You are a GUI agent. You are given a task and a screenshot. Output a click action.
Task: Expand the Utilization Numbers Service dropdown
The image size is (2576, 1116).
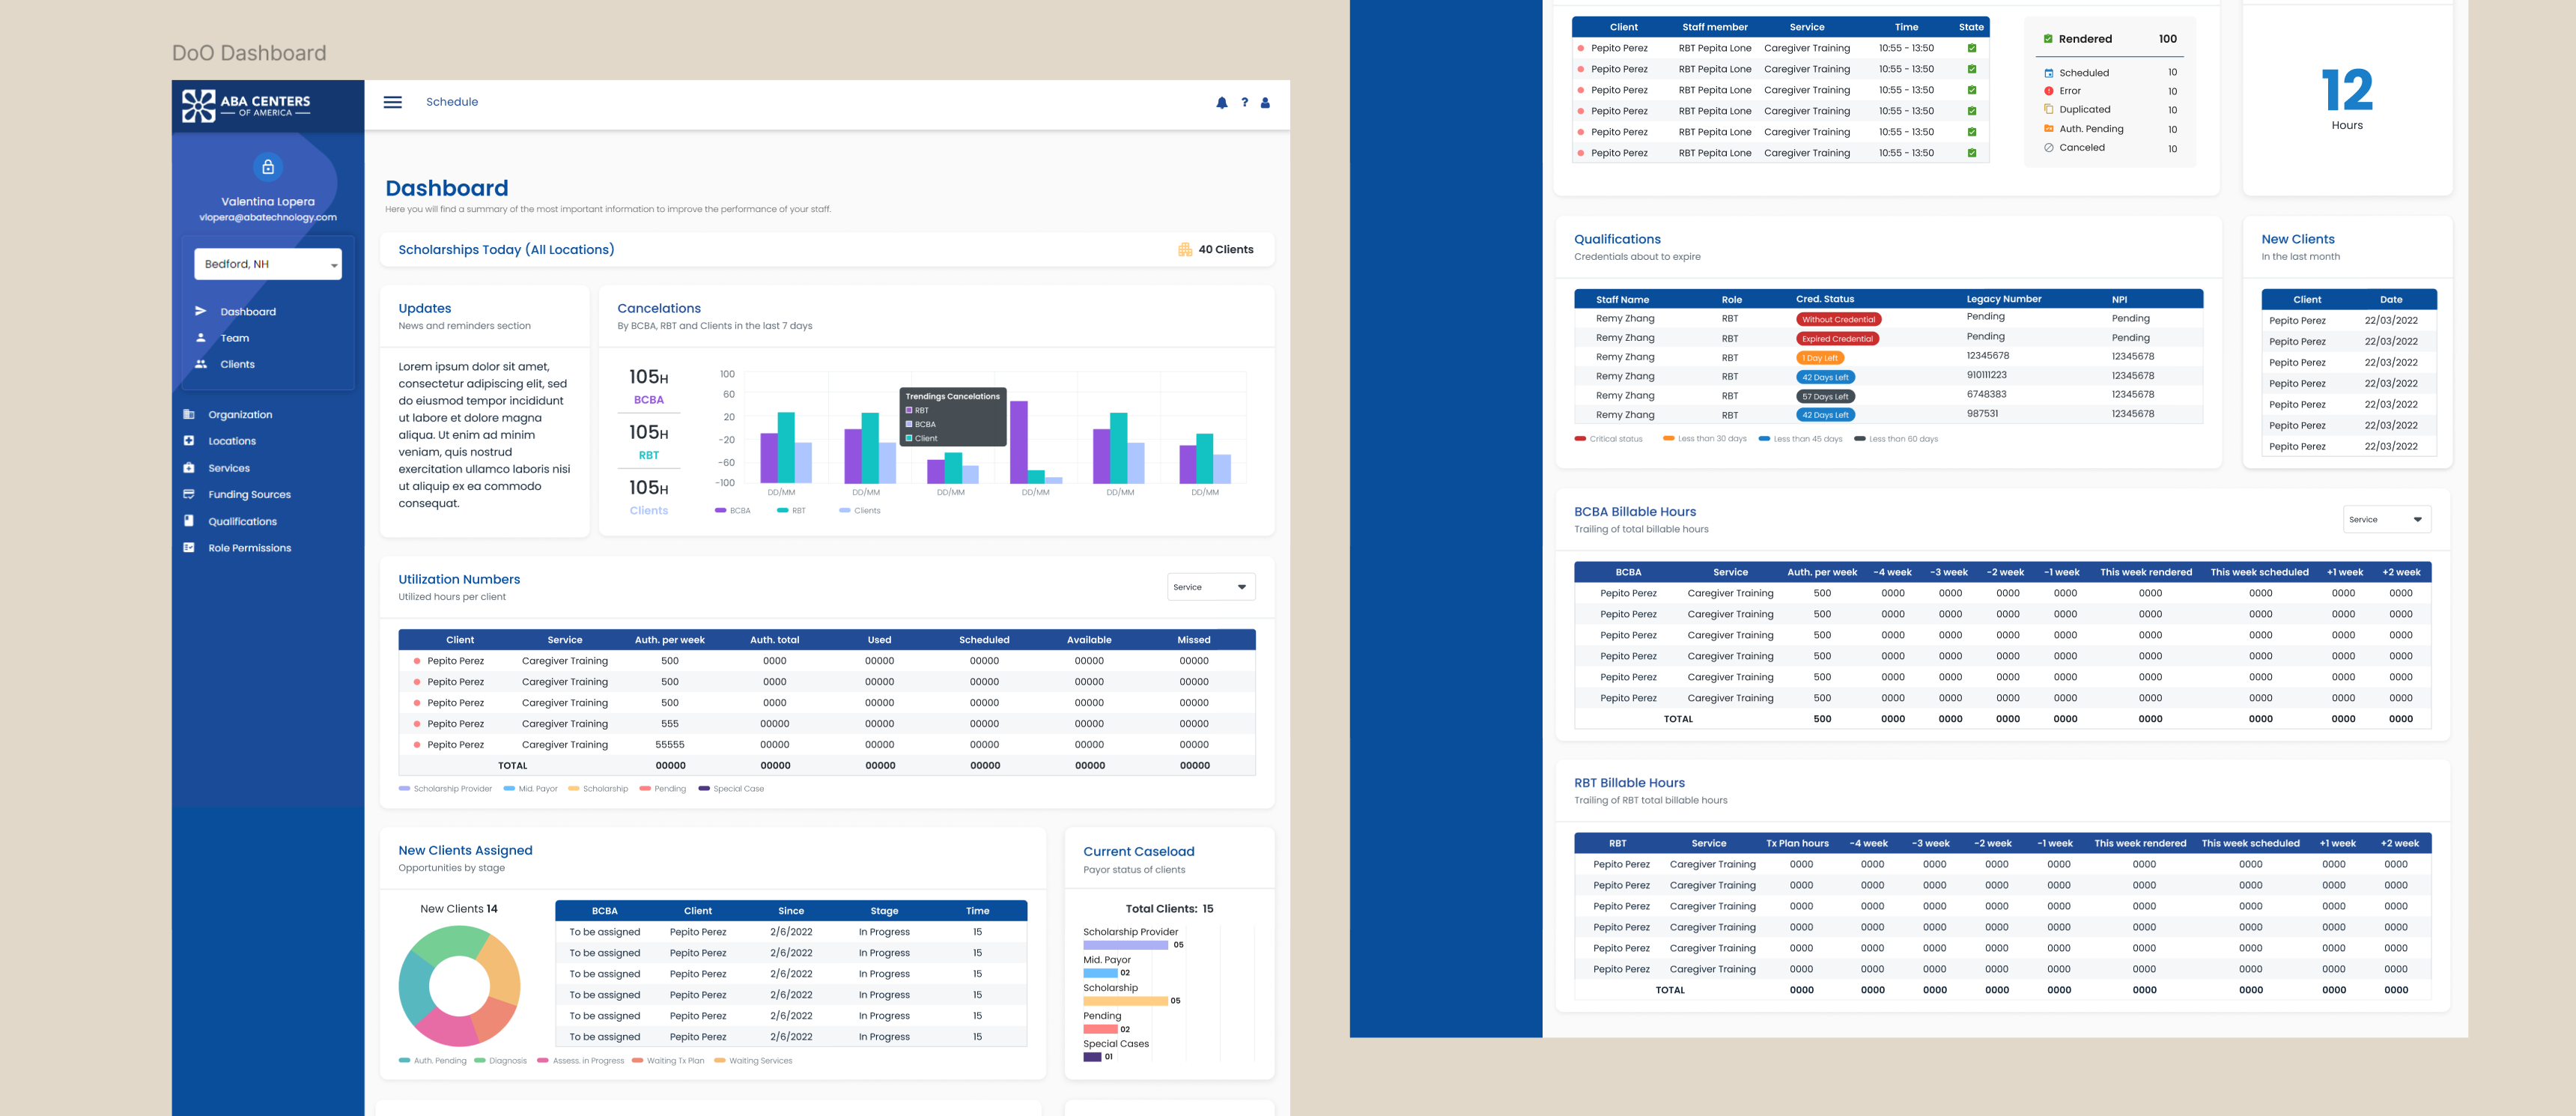[x=1211, y=587]
